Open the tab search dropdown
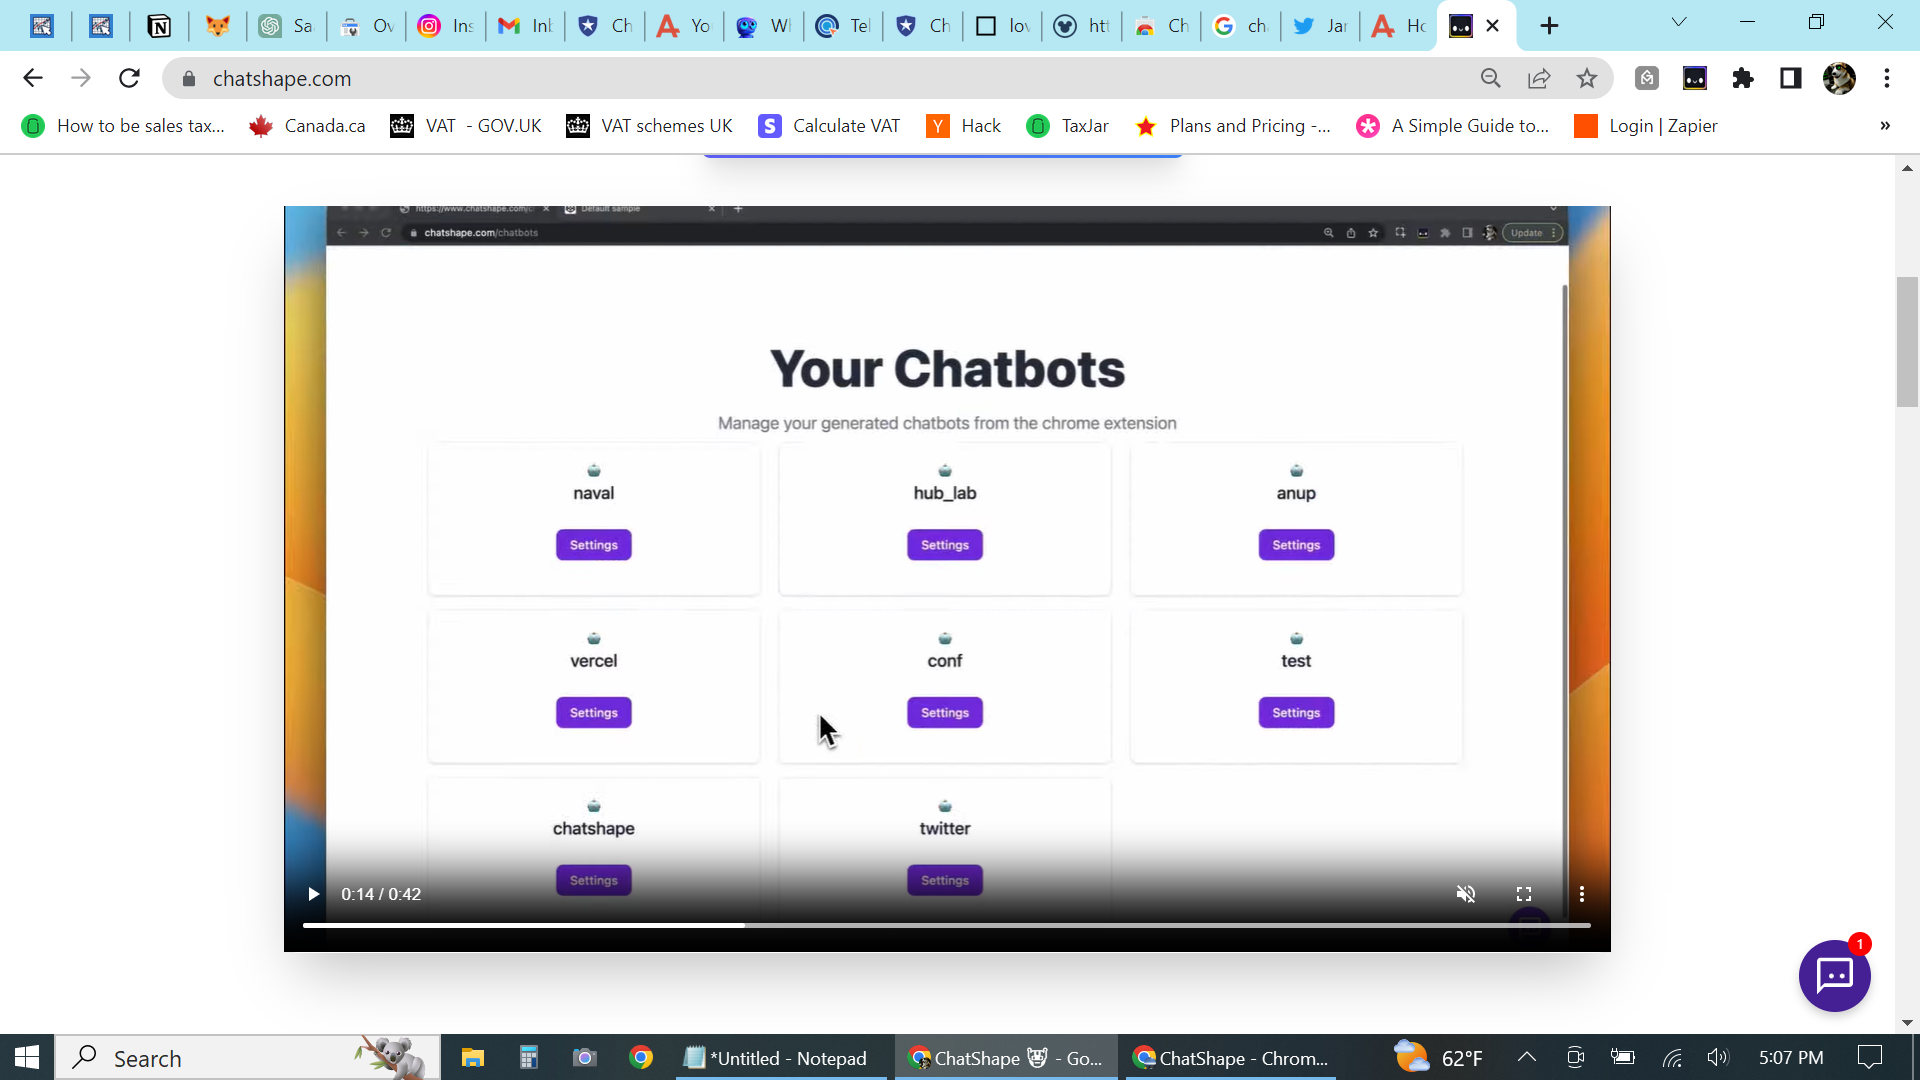The height and width of the screenshot is (1080, 1920). pos(1678,23)
